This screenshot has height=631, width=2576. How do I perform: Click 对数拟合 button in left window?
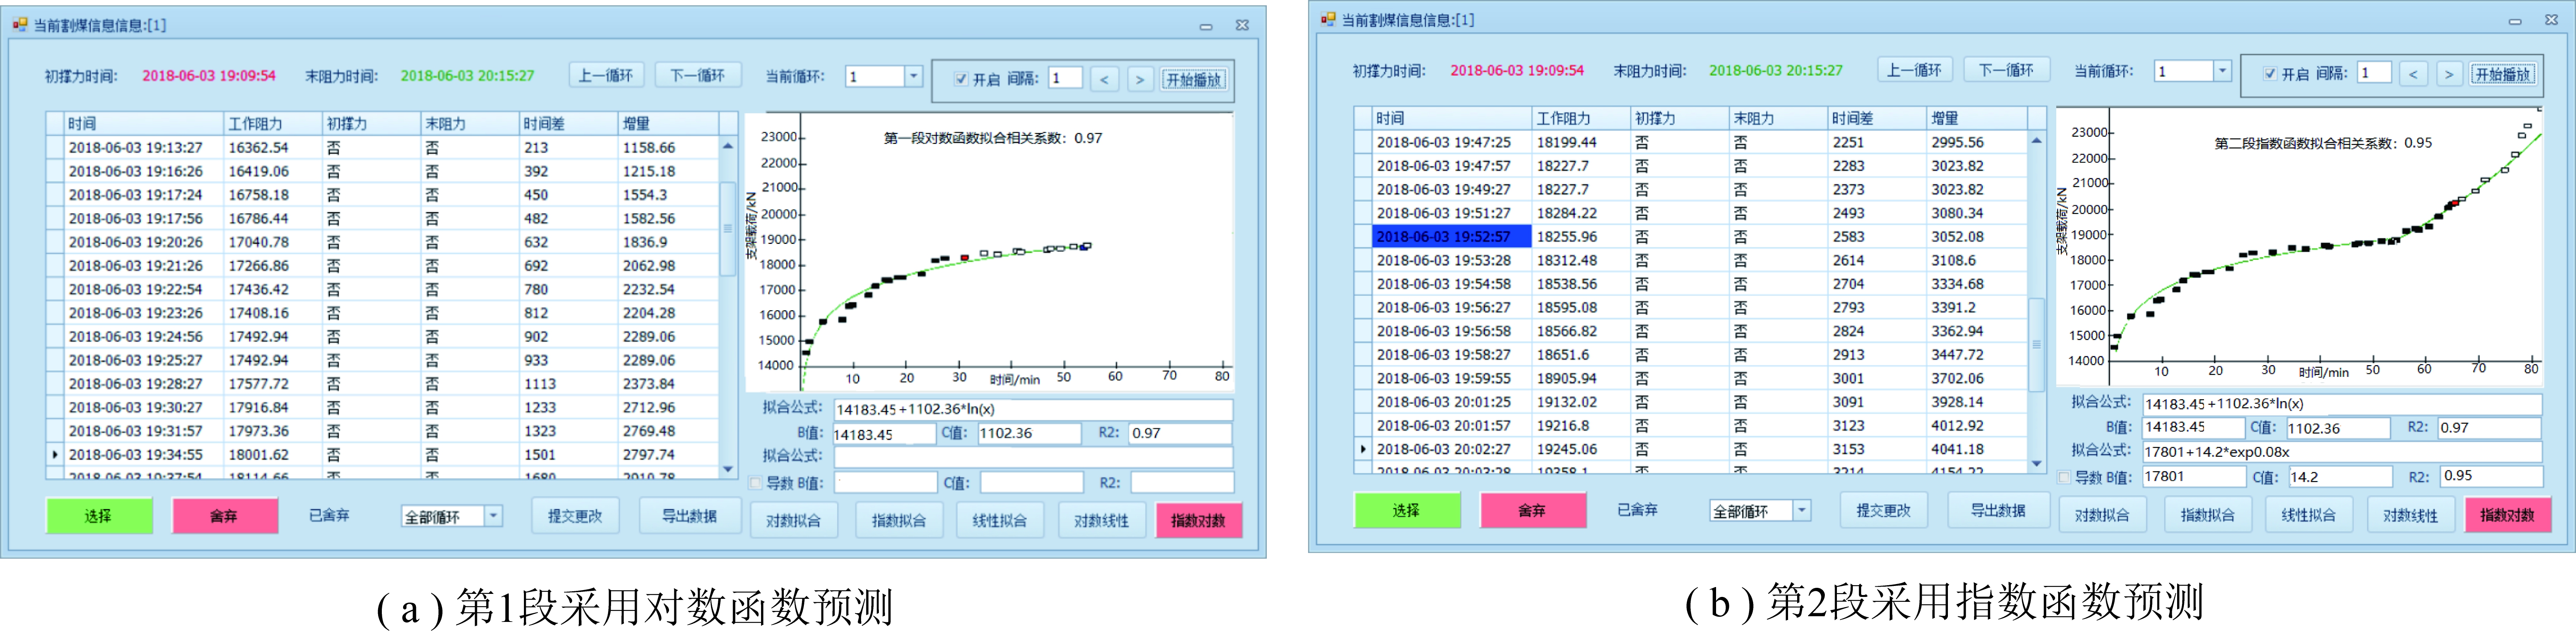(794, 520)
